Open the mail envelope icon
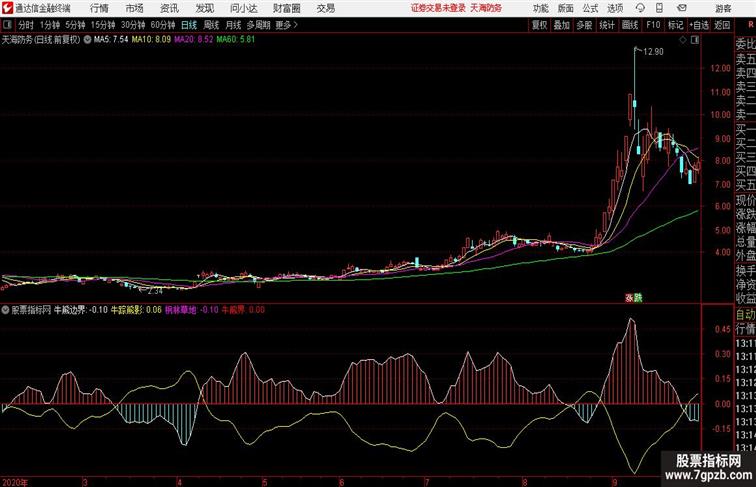The height and width of the screenshot is (487, 756). 682,8
